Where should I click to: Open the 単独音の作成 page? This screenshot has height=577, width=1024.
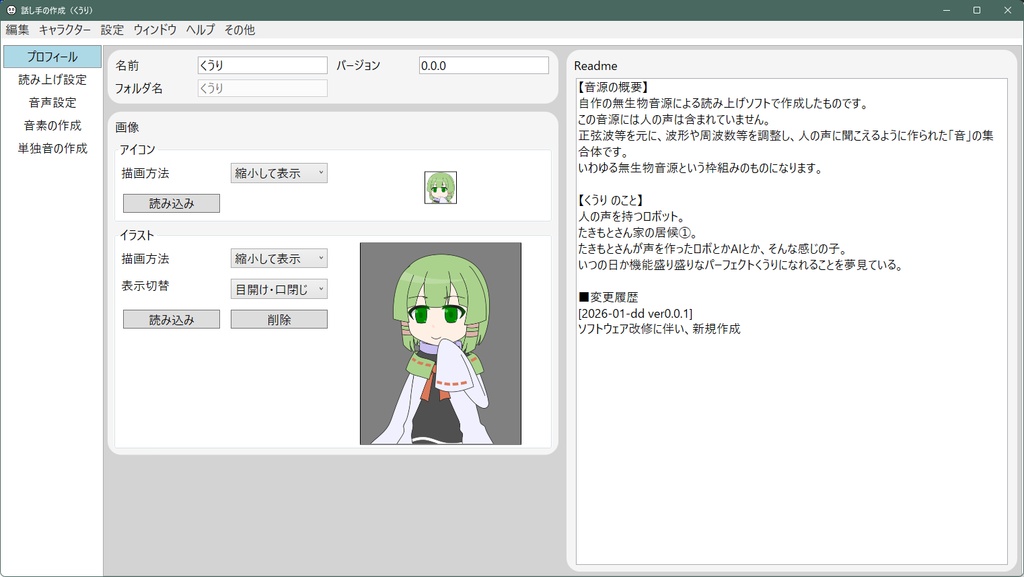pyautogui.click(x=51, y=148)
